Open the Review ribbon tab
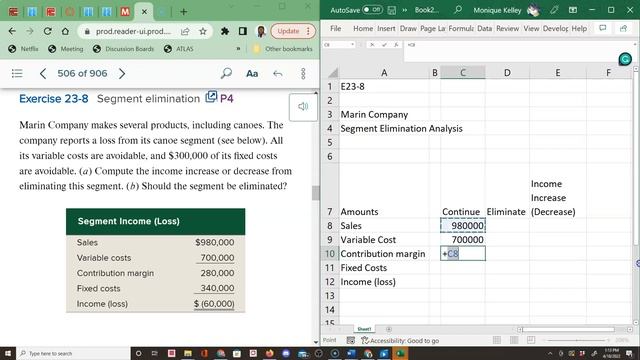640x360 pixels. tap(507, 29)
